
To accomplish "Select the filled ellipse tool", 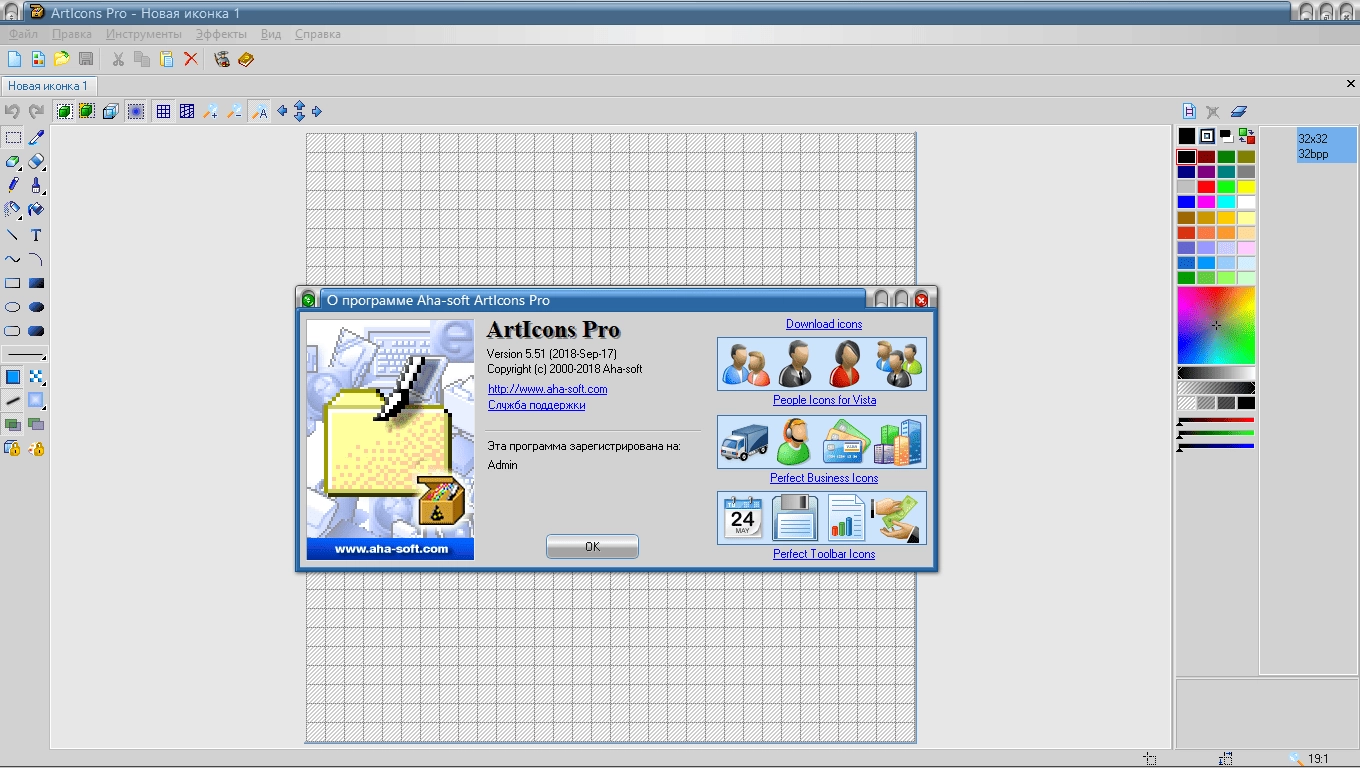I will tap(36, 307).
